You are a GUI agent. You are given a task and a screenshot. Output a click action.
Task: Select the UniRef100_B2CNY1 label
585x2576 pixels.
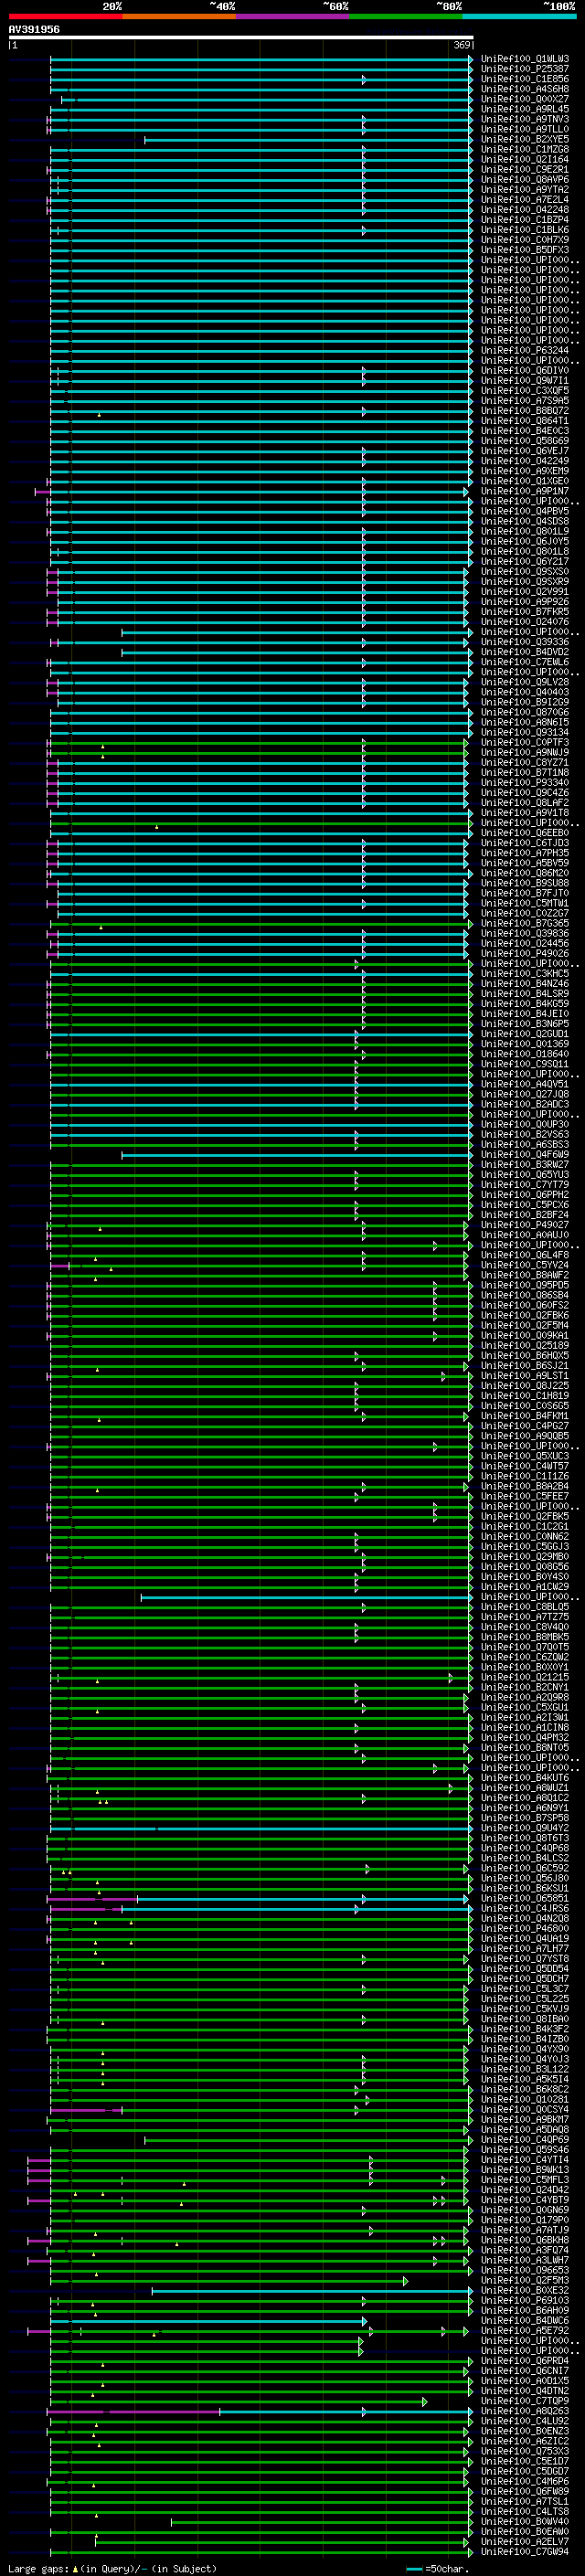525,1688
